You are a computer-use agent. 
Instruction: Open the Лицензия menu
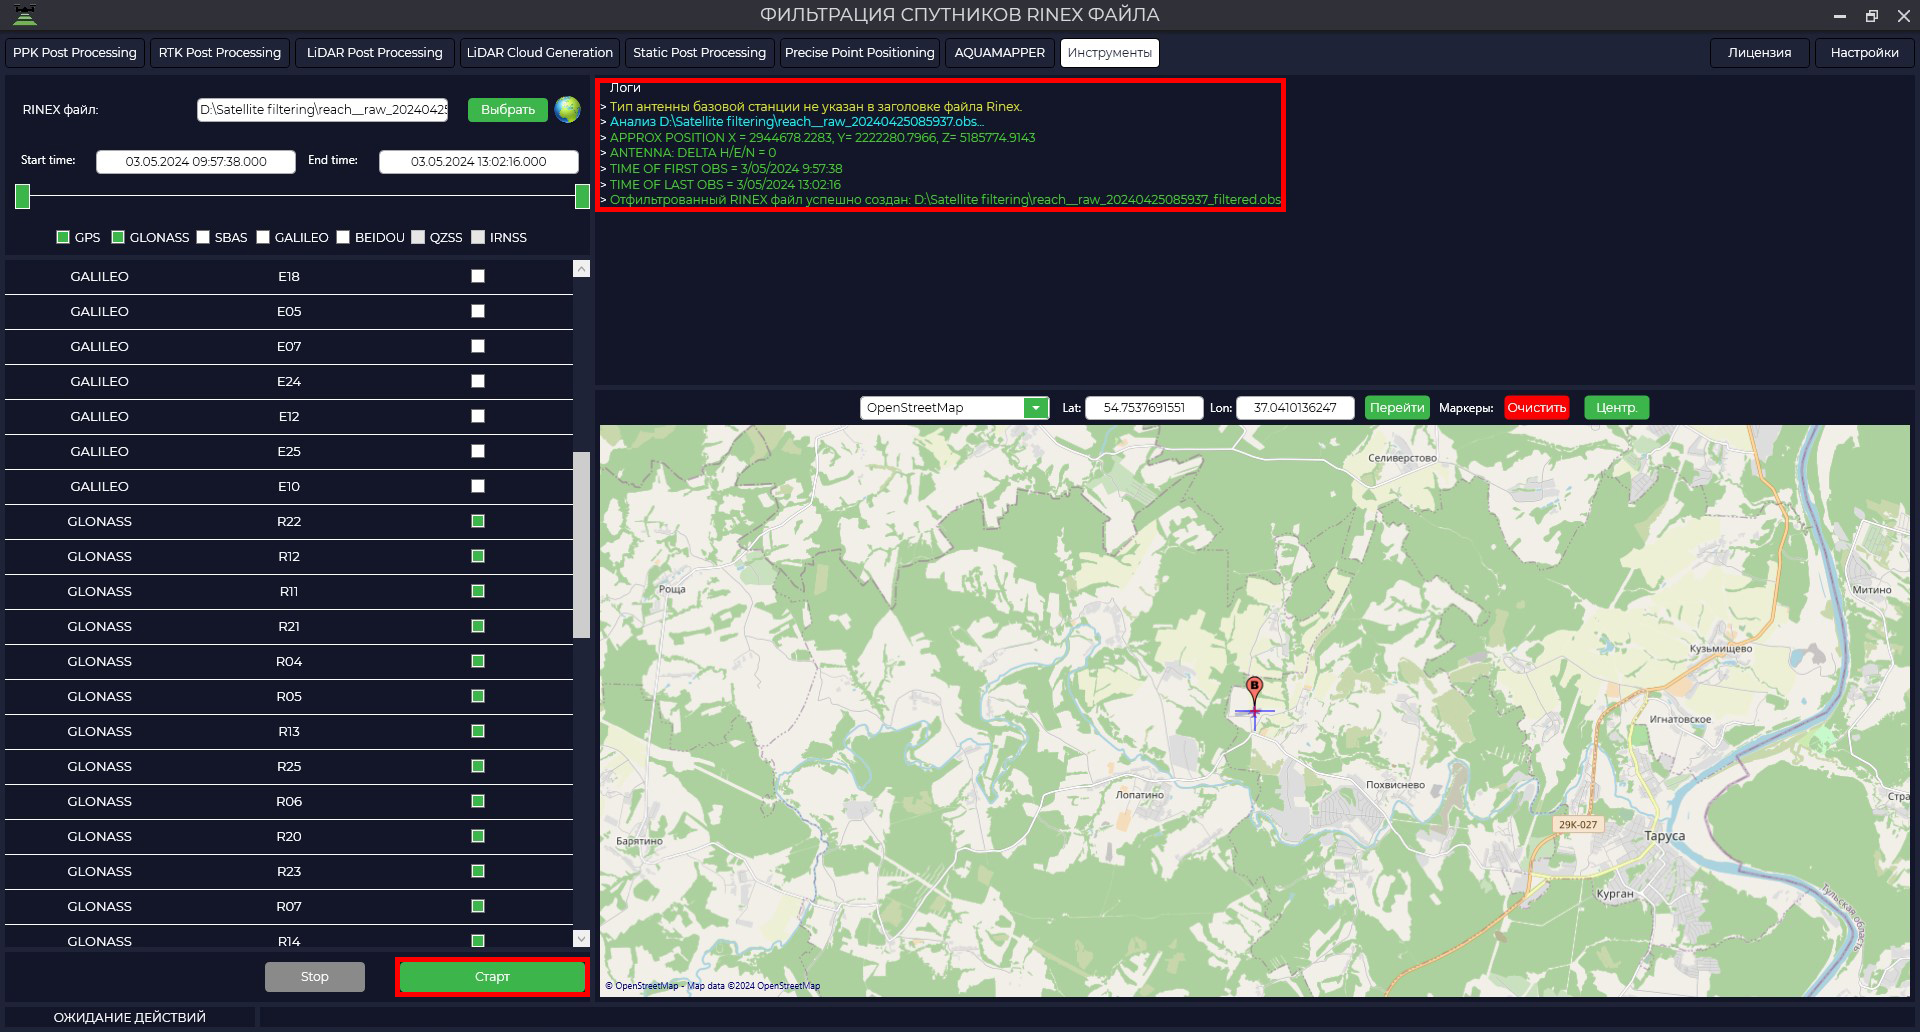(1760, 53)
